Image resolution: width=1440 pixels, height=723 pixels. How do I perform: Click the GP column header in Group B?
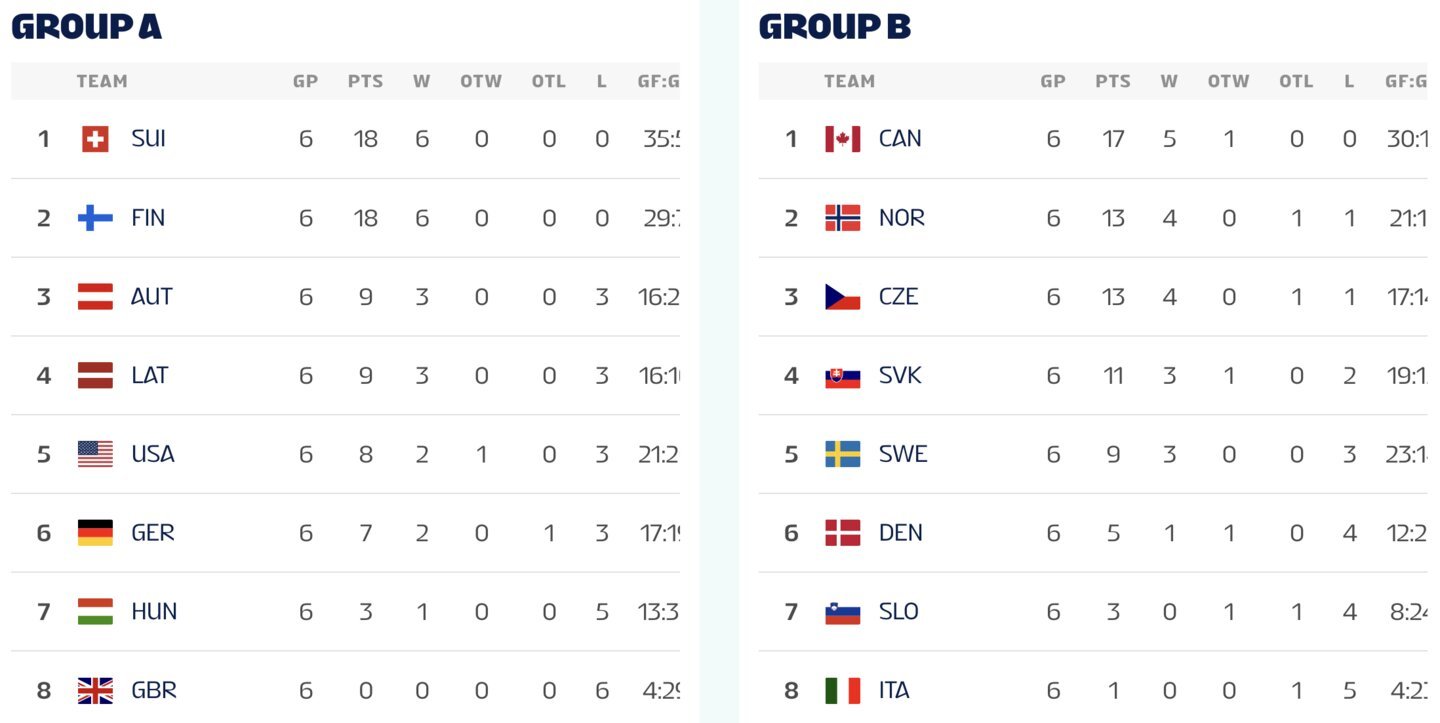(1053, 82)
